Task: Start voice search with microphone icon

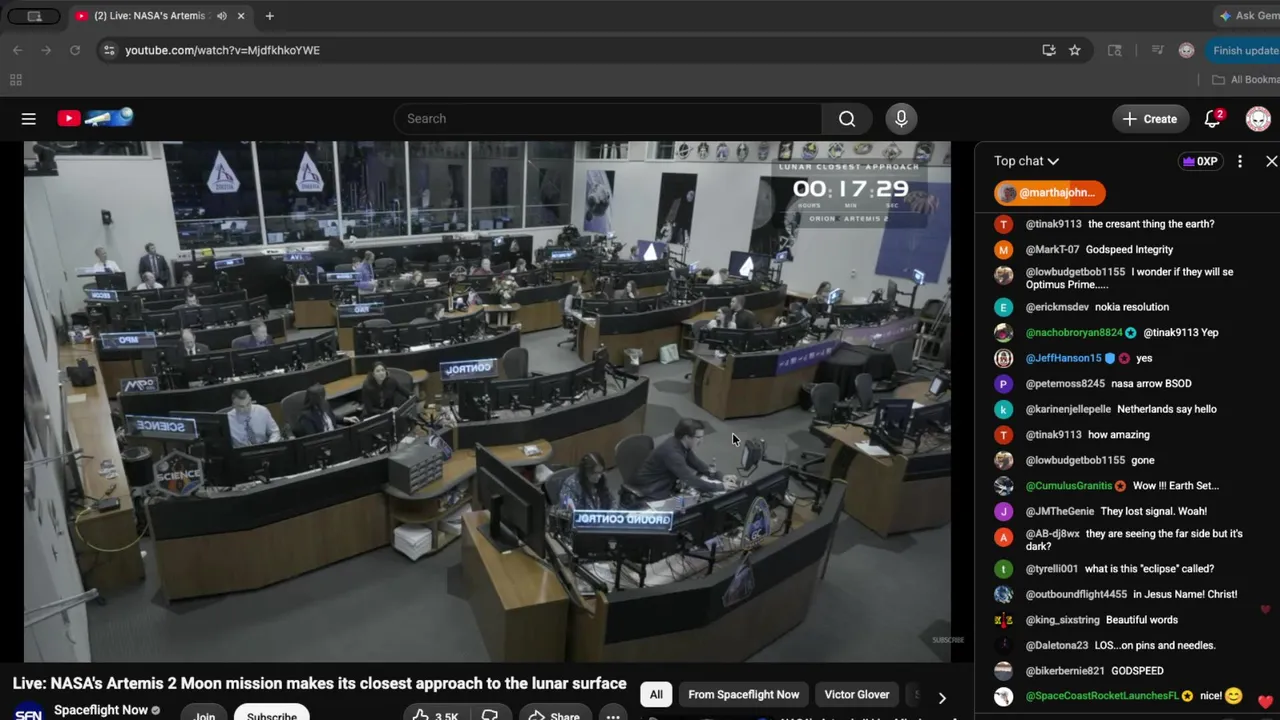Action: (x=901, y=119)
